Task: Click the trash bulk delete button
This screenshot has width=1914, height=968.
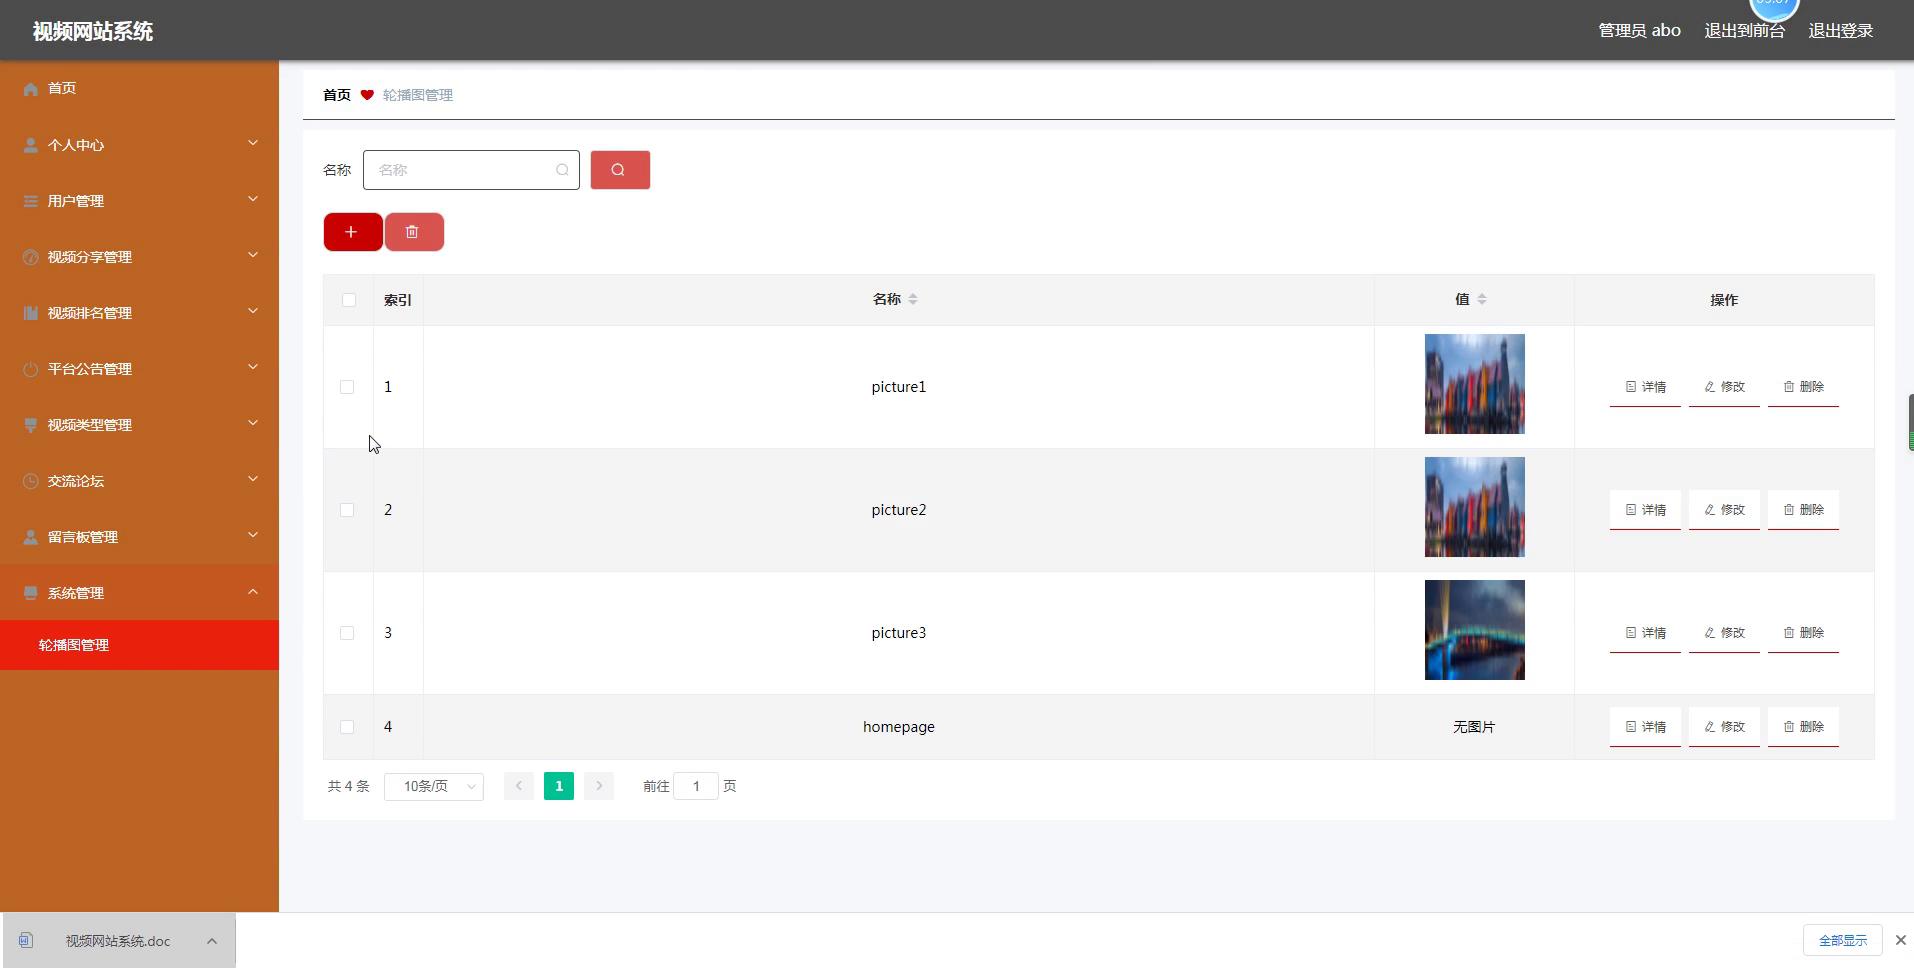Action: [413, 232]
